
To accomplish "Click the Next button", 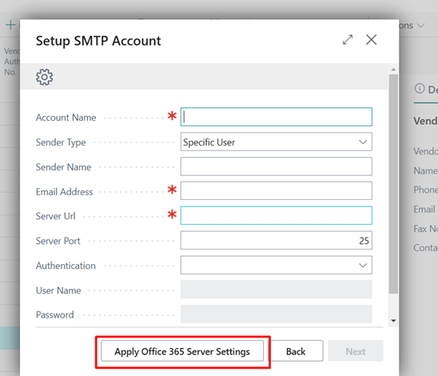I will 355,351.
